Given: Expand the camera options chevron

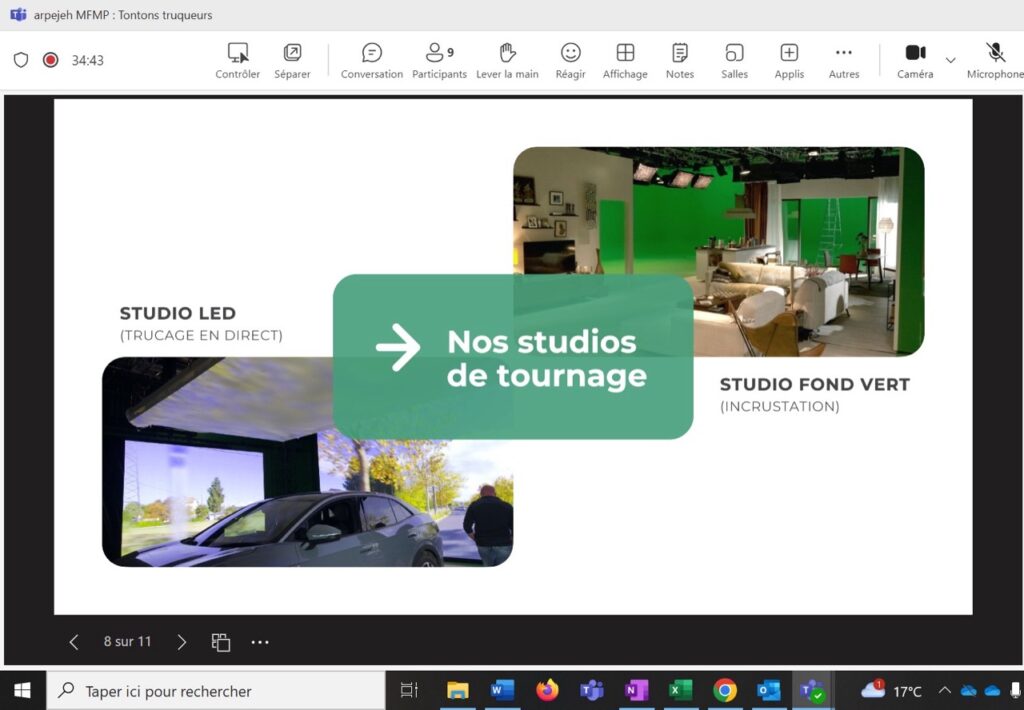Looking at the screenshot, I should tap(950, 60).
